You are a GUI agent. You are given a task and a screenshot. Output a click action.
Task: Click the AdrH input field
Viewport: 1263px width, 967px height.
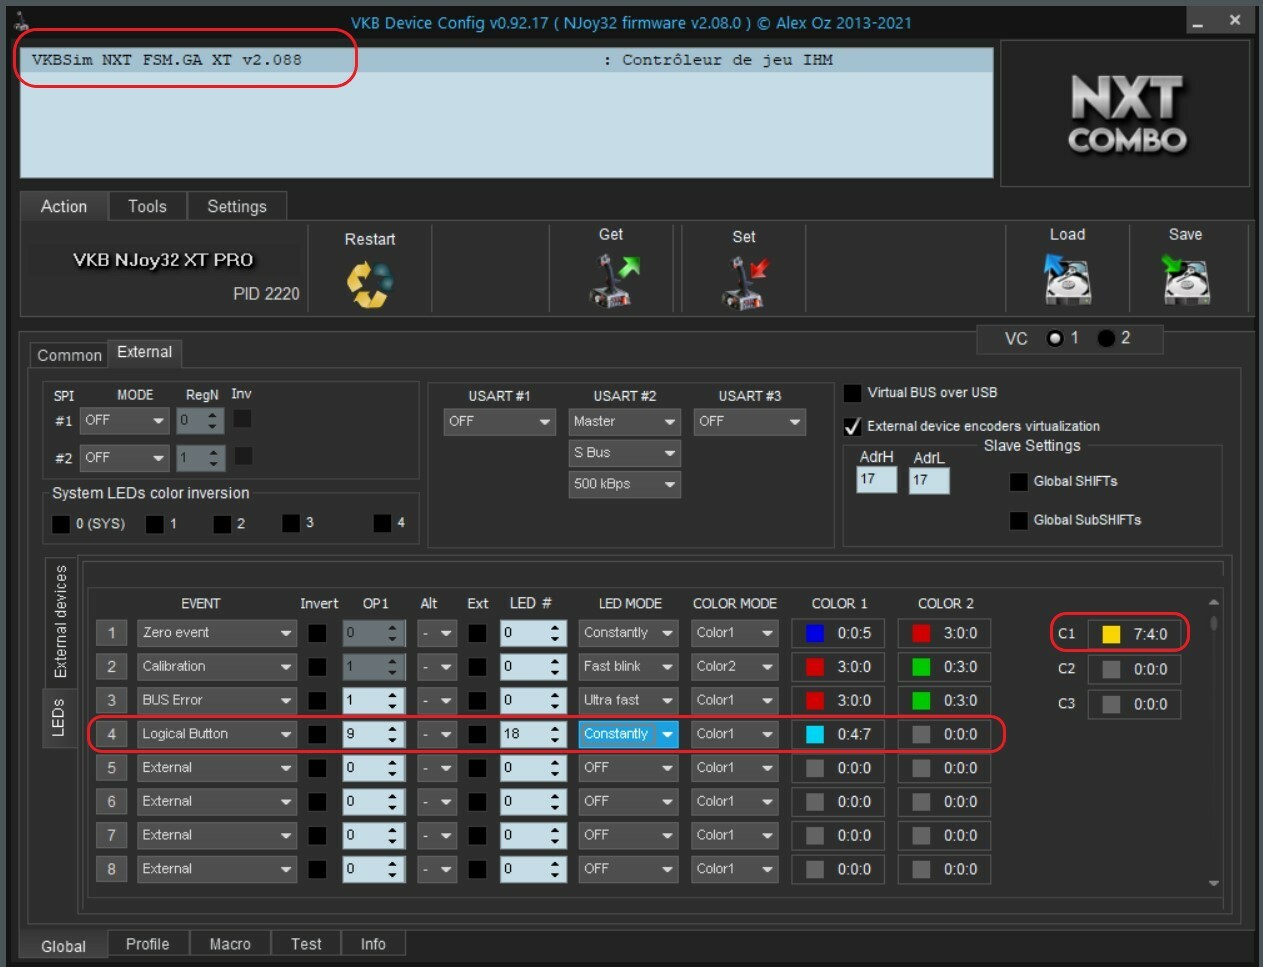point(876,480)
